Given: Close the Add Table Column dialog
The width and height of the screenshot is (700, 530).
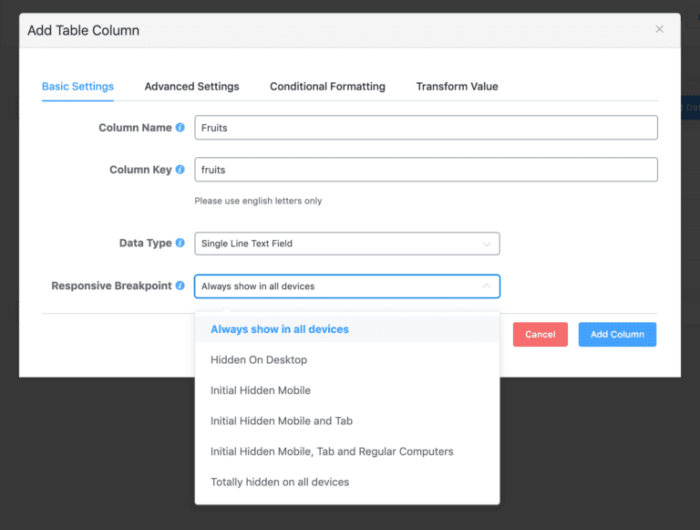Looking at the screenshot, I should tap(659, 29).
